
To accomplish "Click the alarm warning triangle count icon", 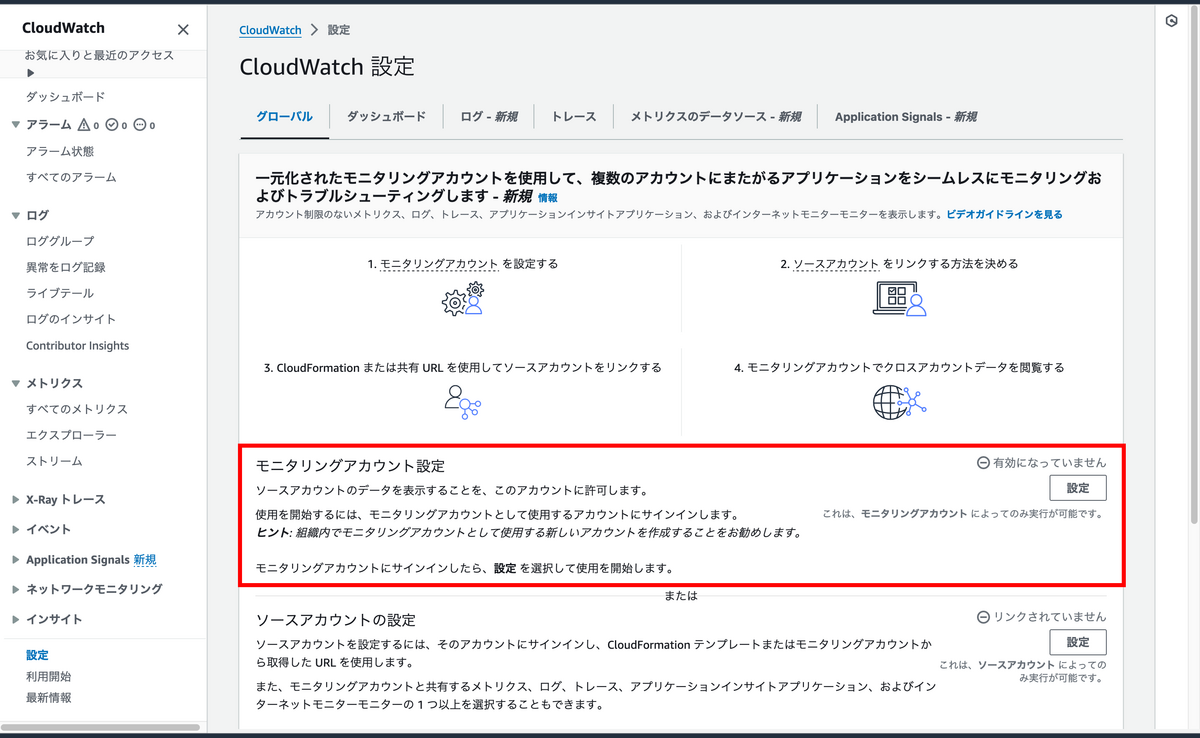I will coord(88,125).
